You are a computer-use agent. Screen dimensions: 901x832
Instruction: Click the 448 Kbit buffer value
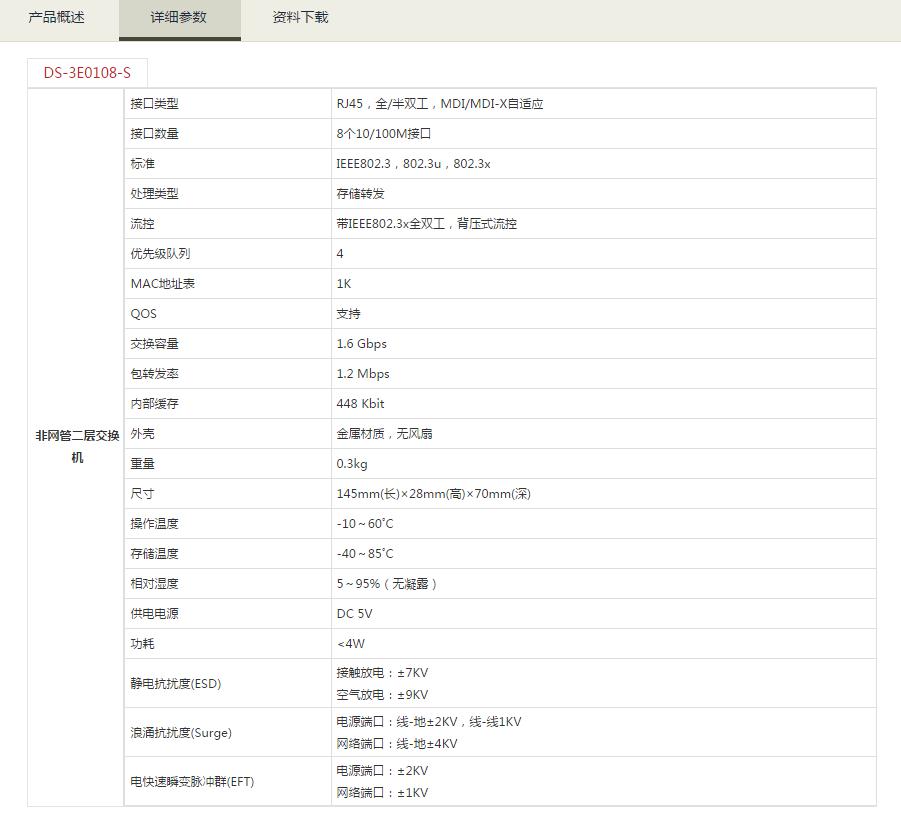tap(360, 404)
